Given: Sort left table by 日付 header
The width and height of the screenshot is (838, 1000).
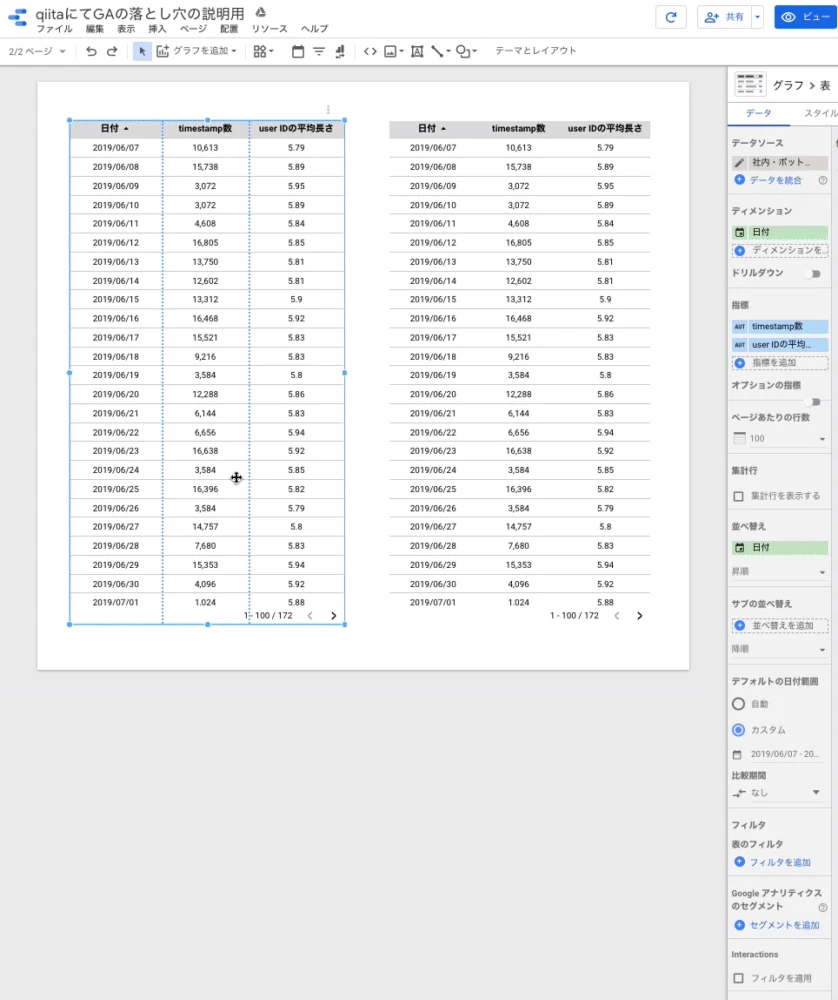Looking at the screenshot, I should (115, 129).
